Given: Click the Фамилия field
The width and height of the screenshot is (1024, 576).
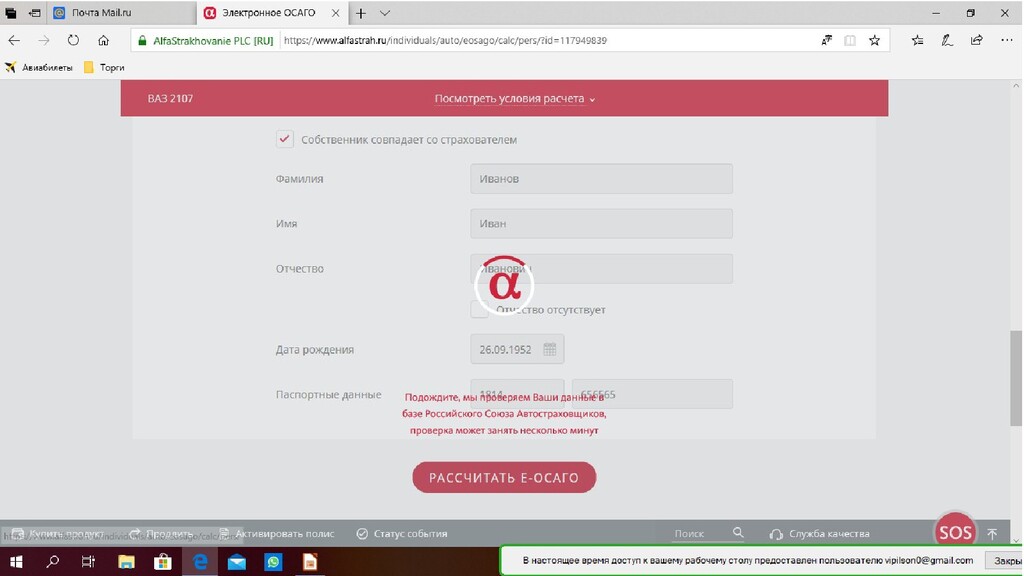Looking at the screenshot, I should click(x=601, y=178).
